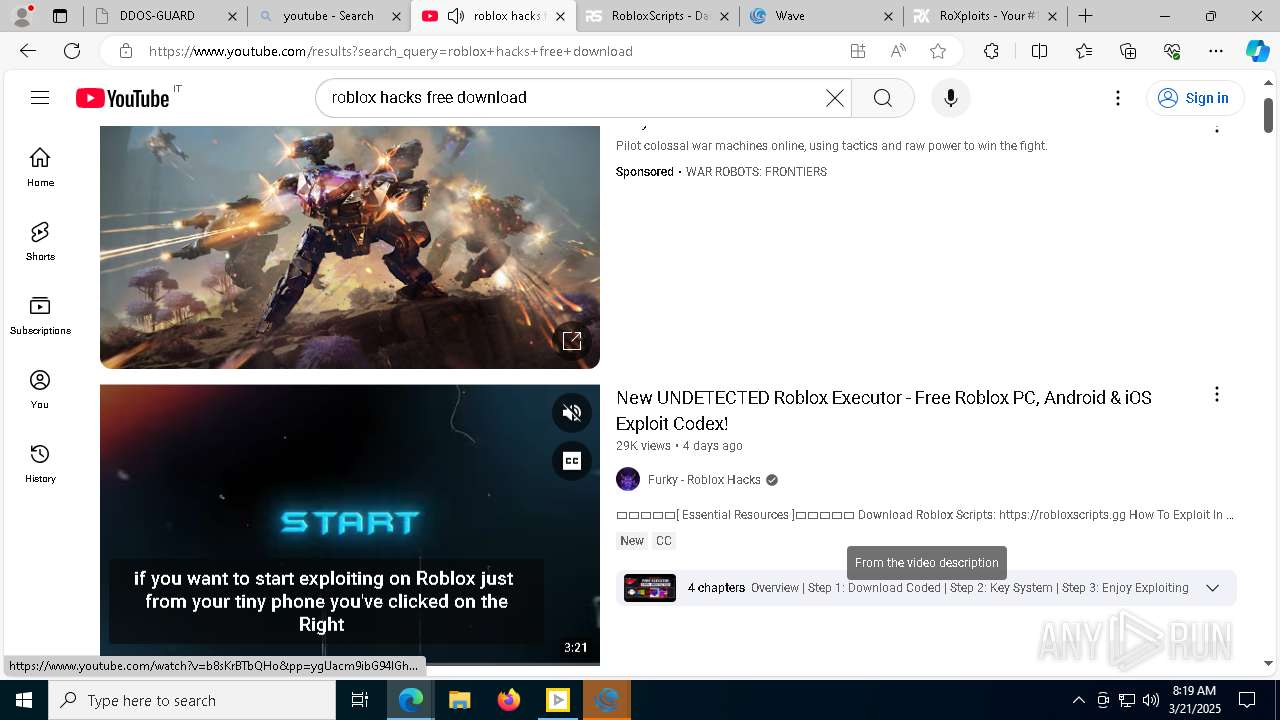This screenshot has height=720, width=1280.
Task: Click the War Robots ad thumbnail
Action: coord(350,247)
